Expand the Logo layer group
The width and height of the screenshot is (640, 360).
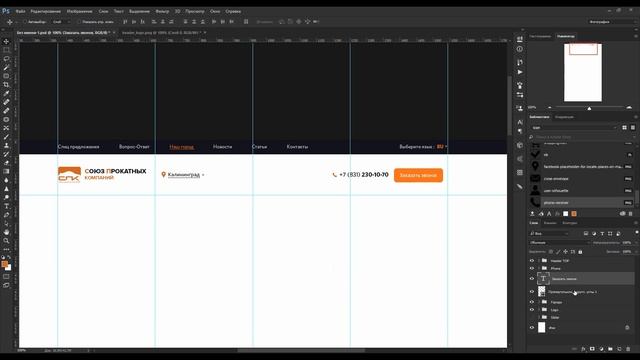(539, 310)
